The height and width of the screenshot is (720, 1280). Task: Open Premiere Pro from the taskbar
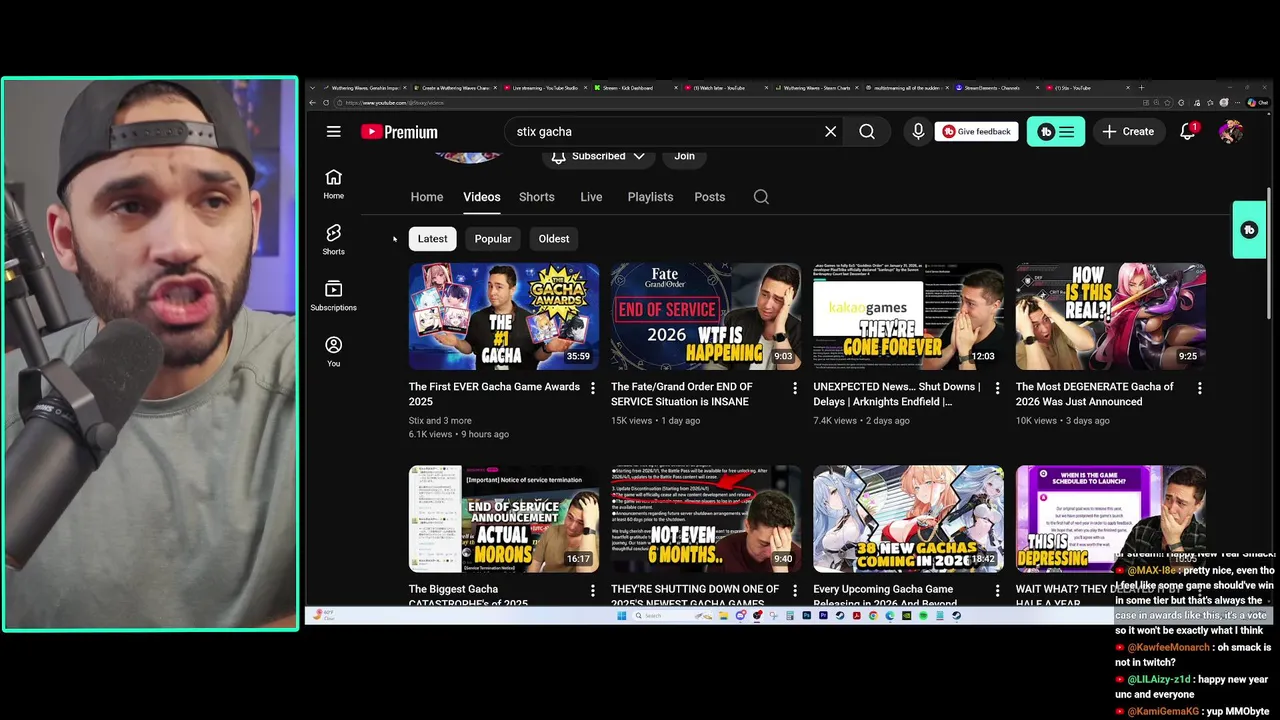[x=823, y=616]
